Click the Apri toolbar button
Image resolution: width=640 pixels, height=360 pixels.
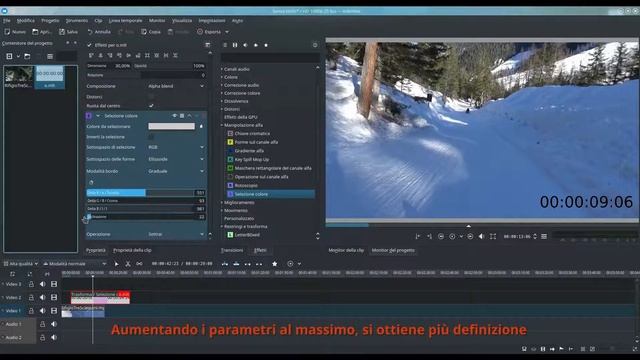(42, 31)
